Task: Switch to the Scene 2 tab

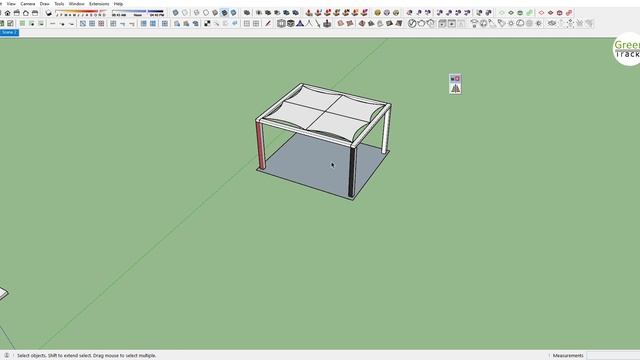Action: [x=9, y=32]
